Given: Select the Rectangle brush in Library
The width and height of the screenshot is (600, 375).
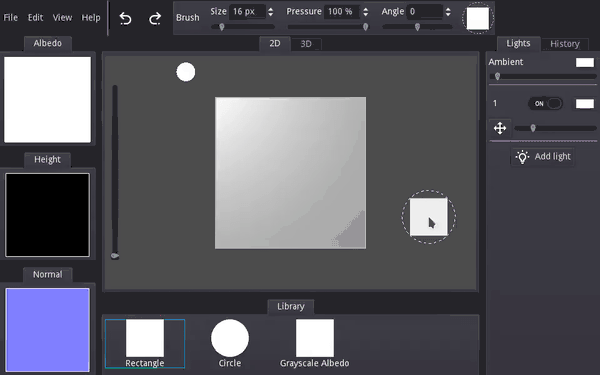Looking at the screenshot, I should click(x=145, y=343).
